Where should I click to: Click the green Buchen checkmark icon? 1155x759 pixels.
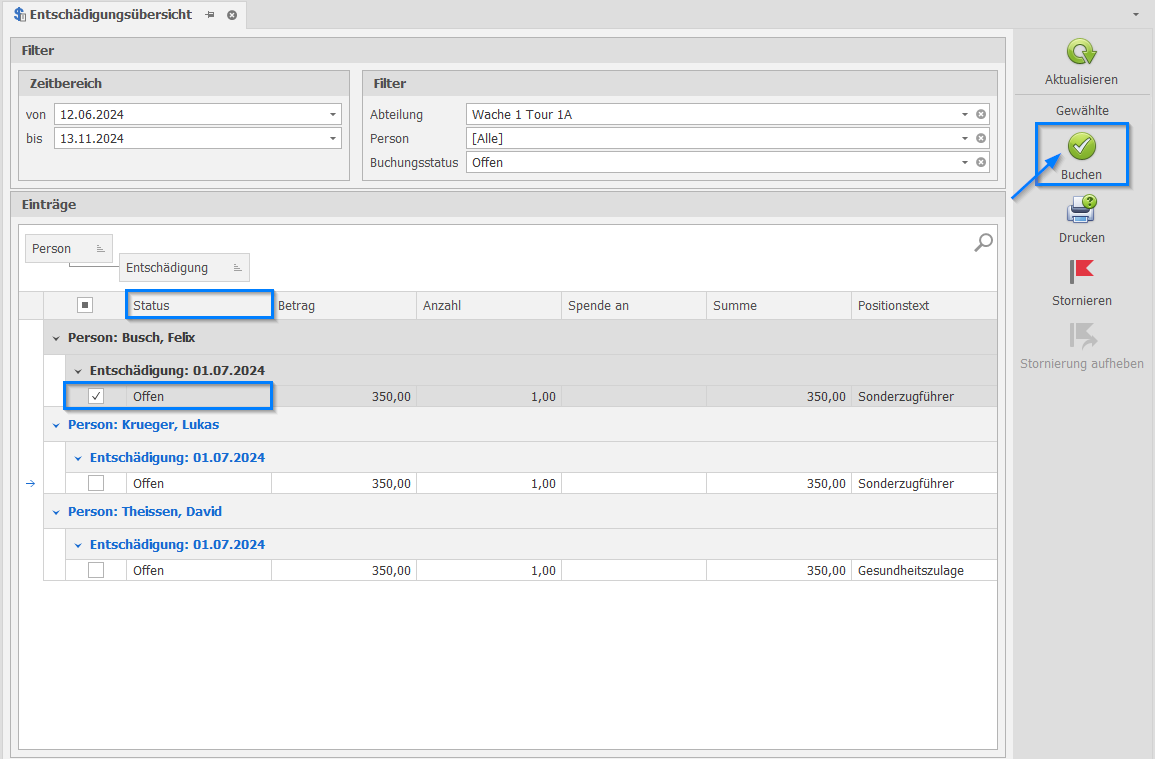click(1081, 147)
